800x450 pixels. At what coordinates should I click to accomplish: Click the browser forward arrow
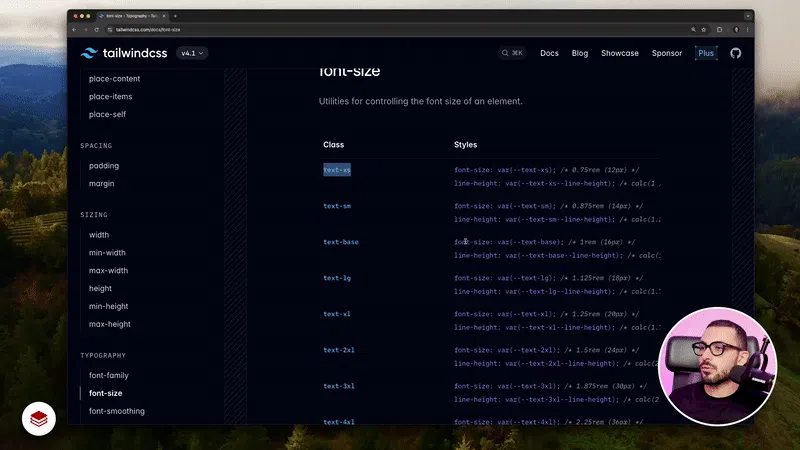85,30
